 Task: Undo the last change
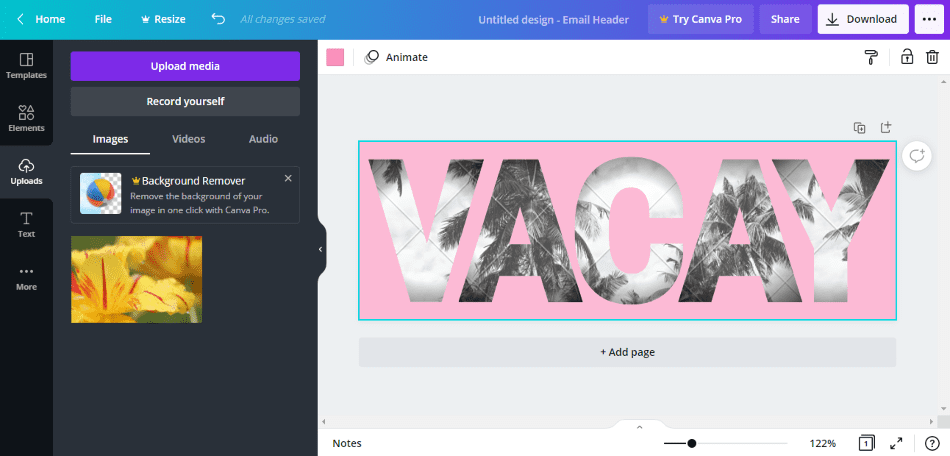pyautogui.click(x=218, y=19)
